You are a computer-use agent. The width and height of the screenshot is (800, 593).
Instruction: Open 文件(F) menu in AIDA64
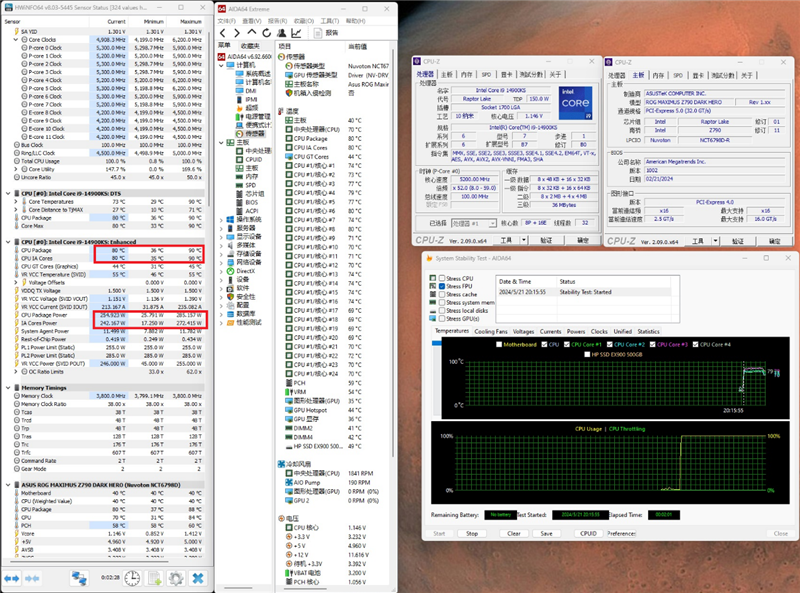point(227,21)
